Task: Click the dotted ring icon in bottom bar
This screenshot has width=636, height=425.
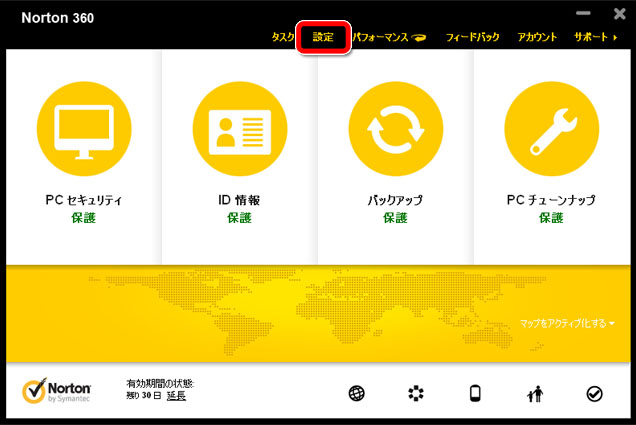Action: (416, 393)
